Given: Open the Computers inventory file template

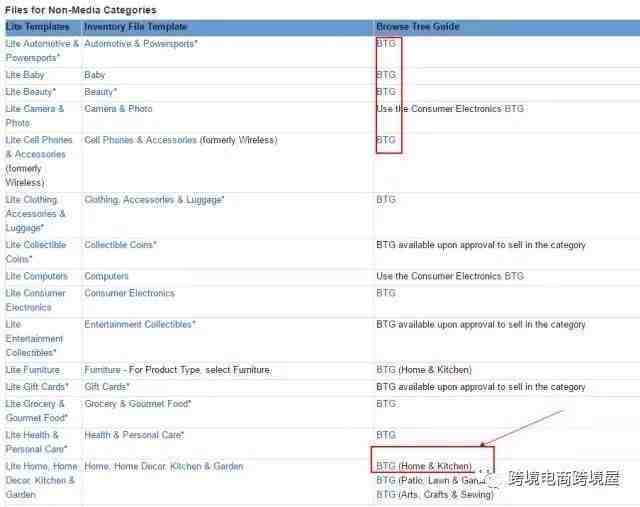Looking at the screenshot, I should 106,276.
